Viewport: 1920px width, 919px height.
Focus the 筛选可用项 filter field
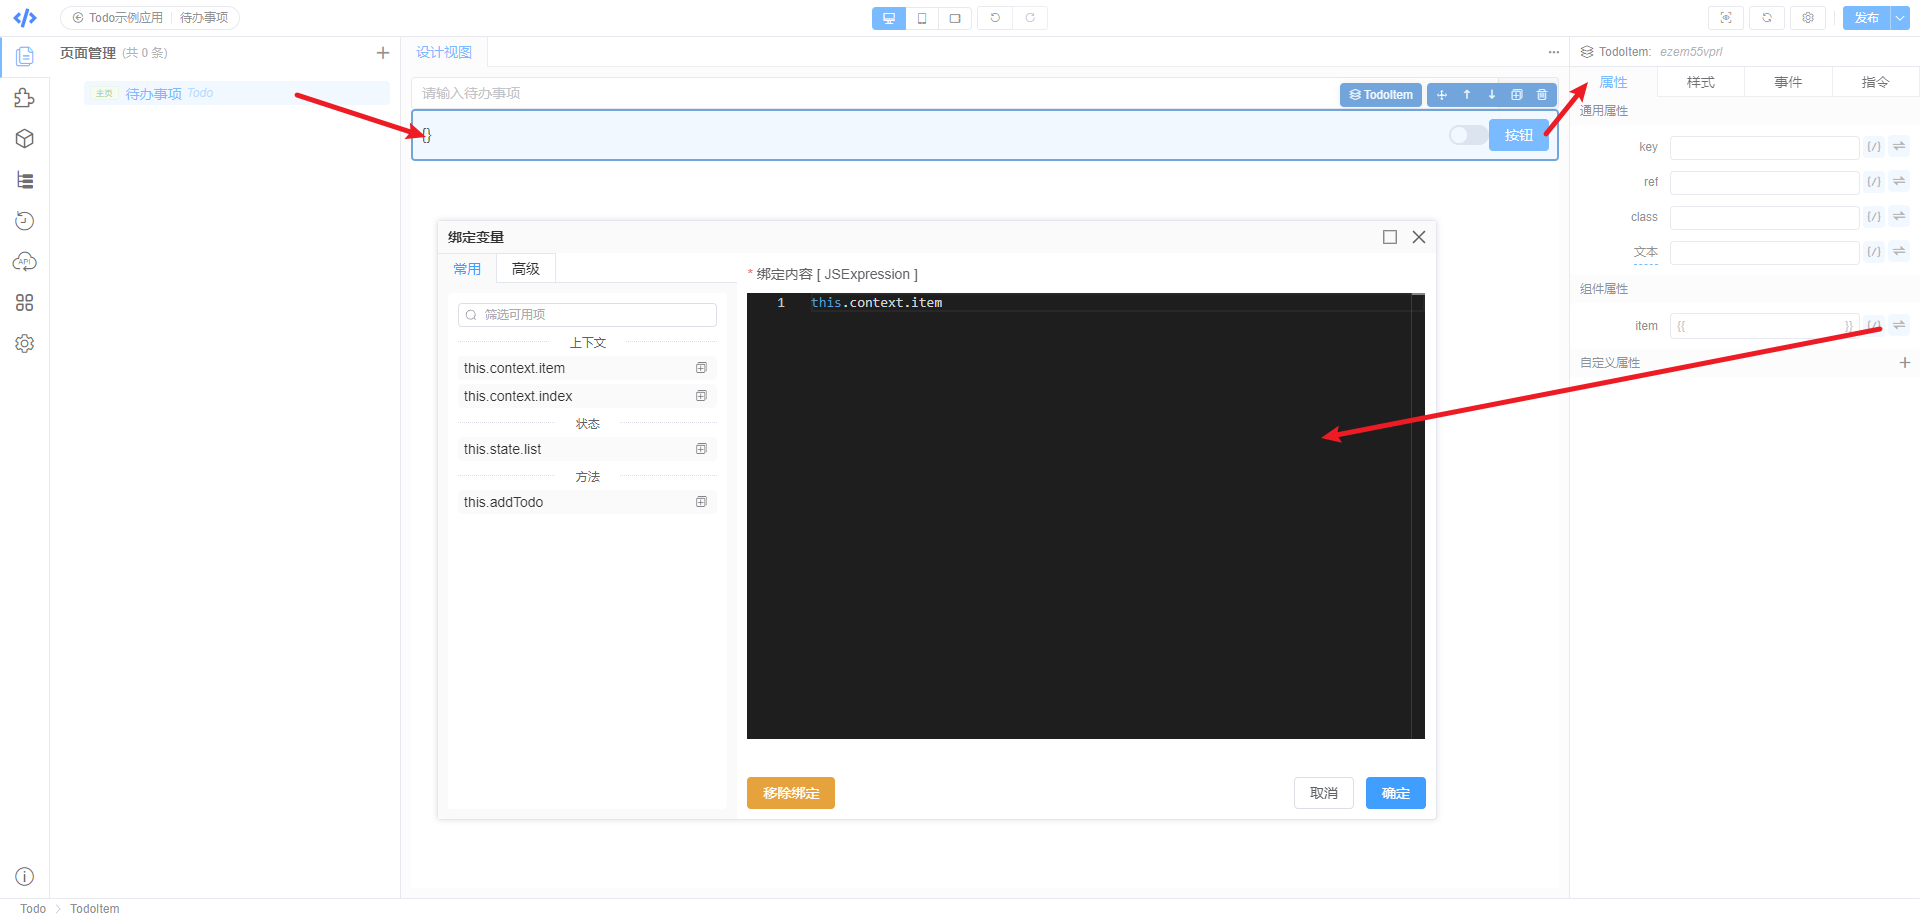[x=587, y=315]
